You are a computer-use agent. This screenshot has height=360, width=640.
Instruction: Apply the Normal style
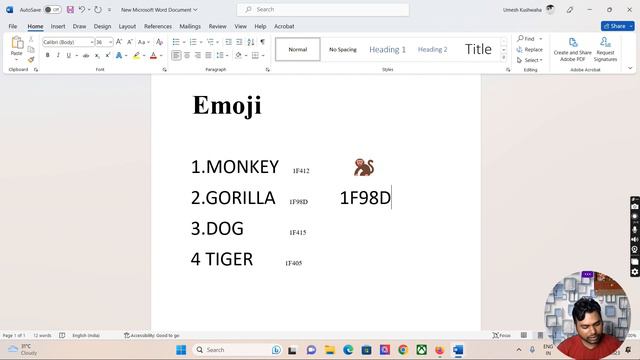coord(298,49)
